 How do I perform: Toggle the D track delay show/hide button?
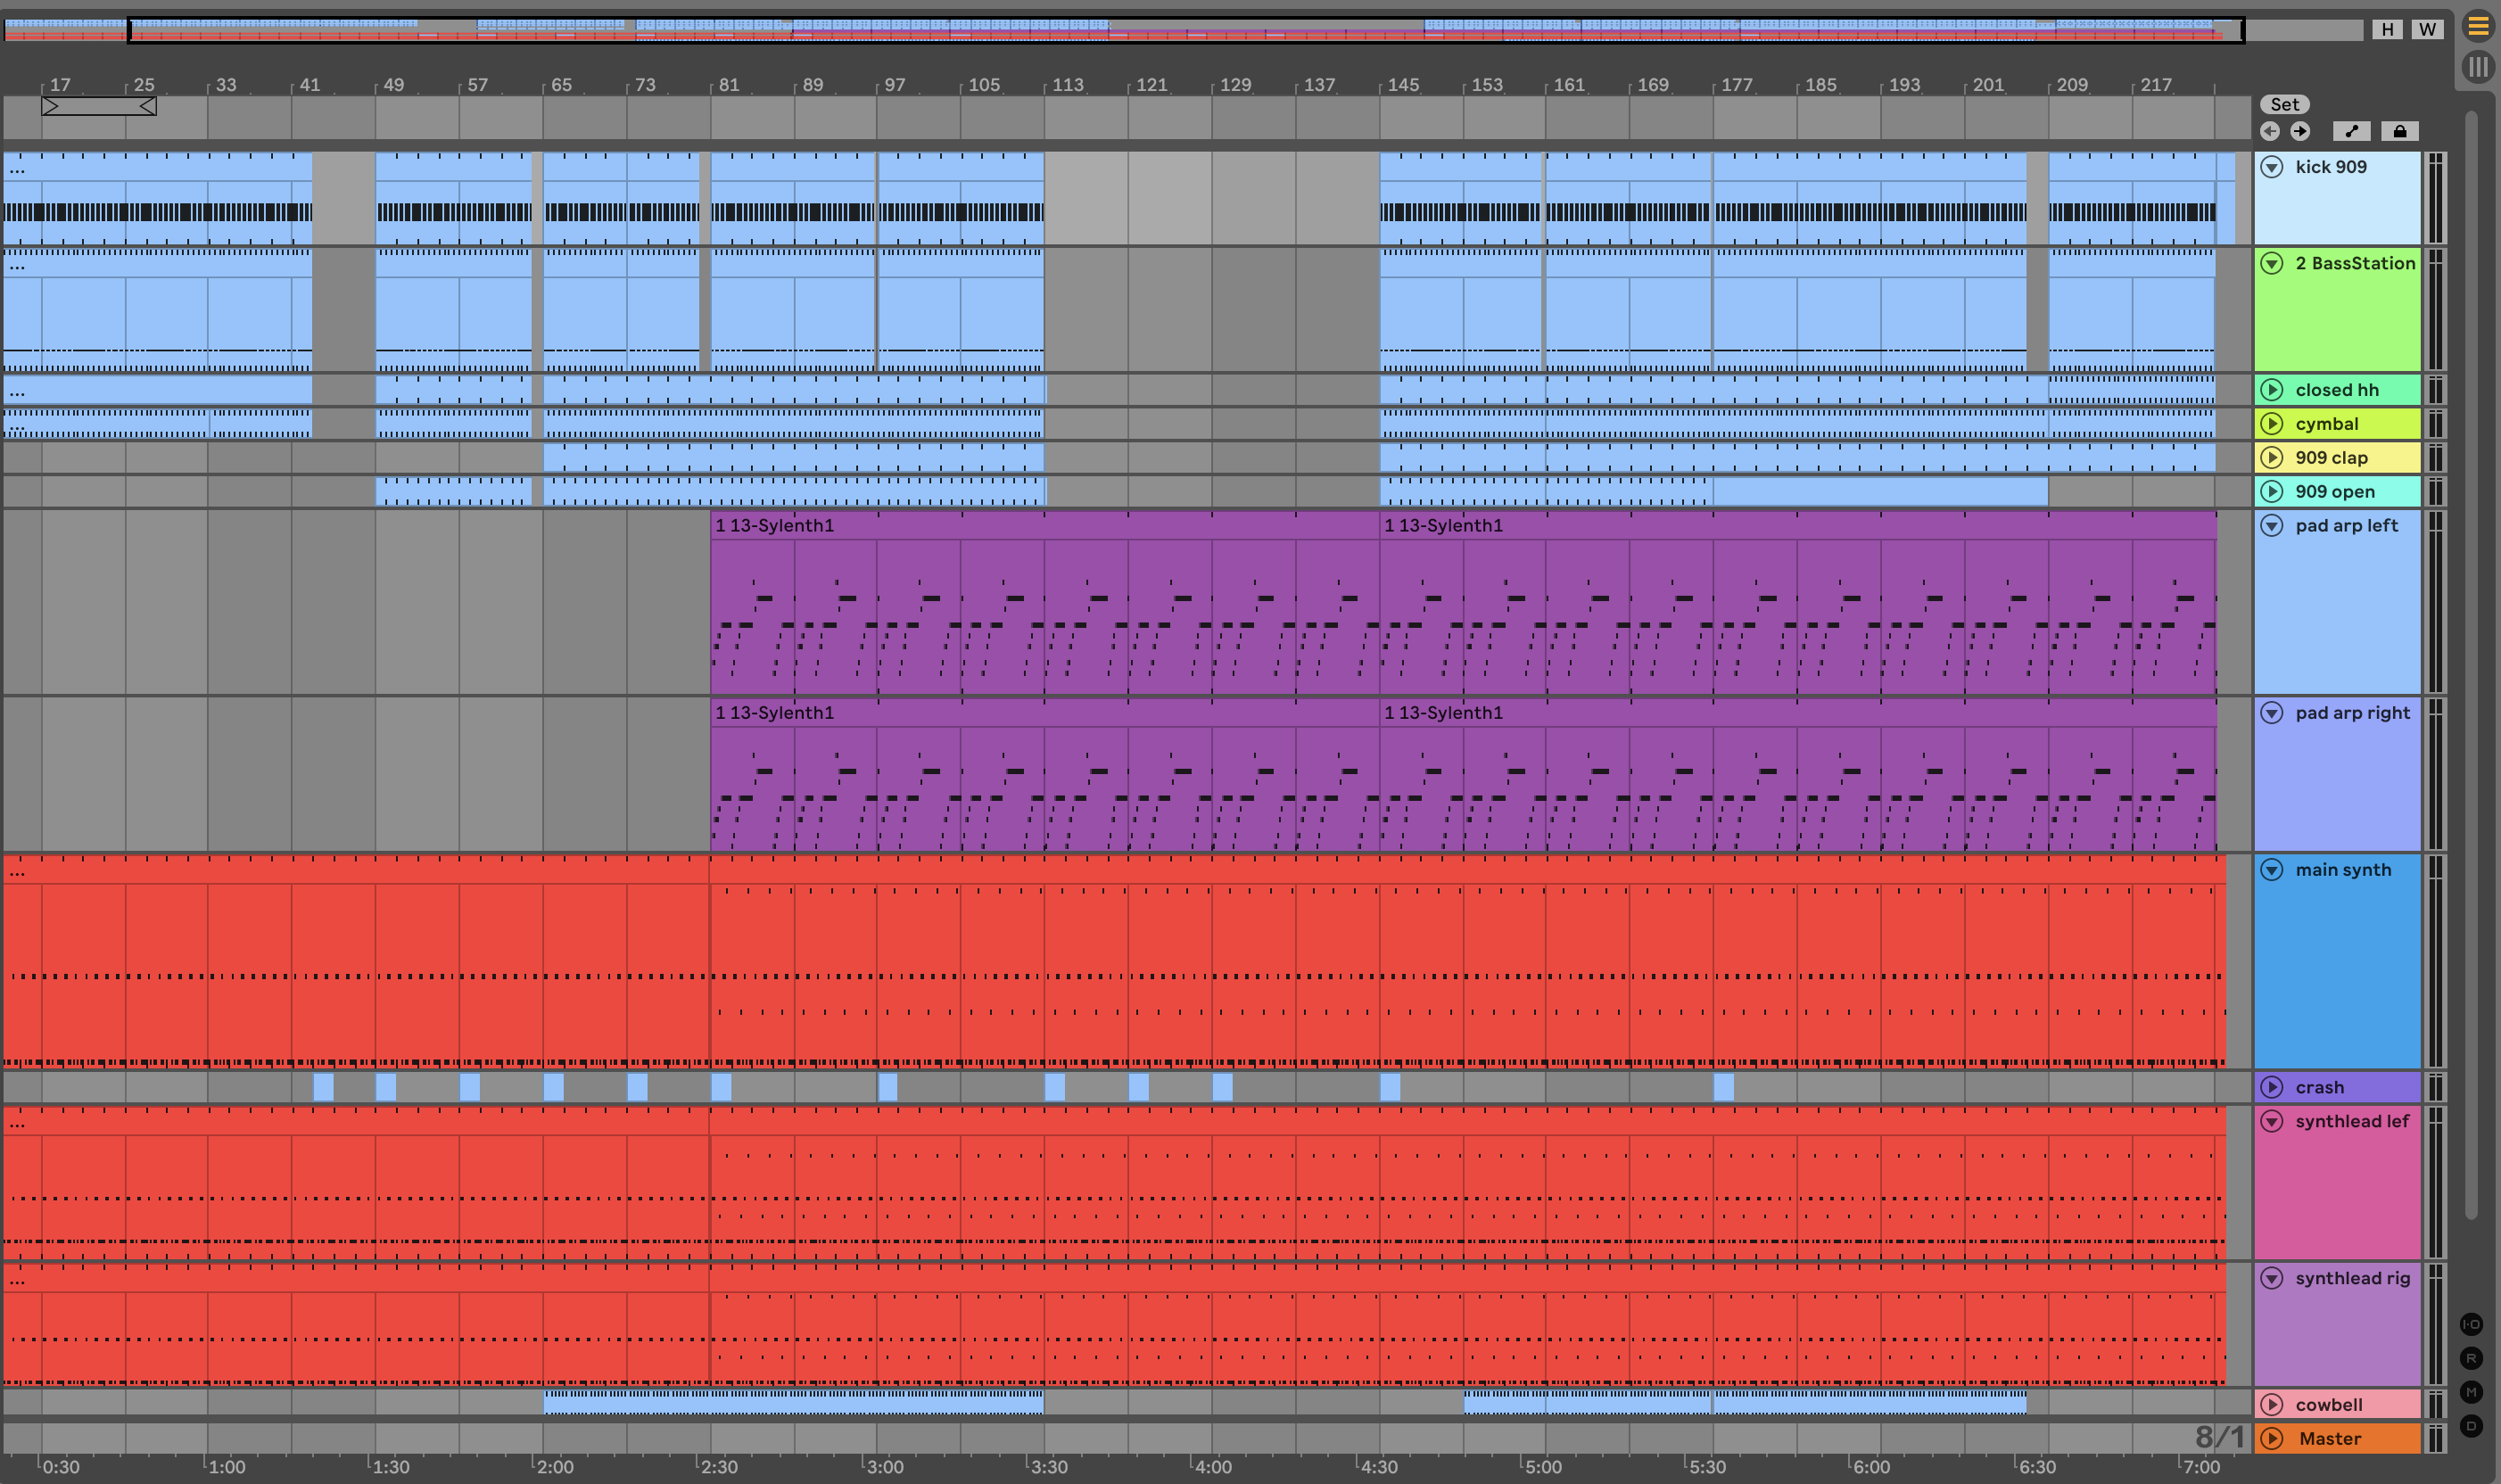(2471, 1426)
